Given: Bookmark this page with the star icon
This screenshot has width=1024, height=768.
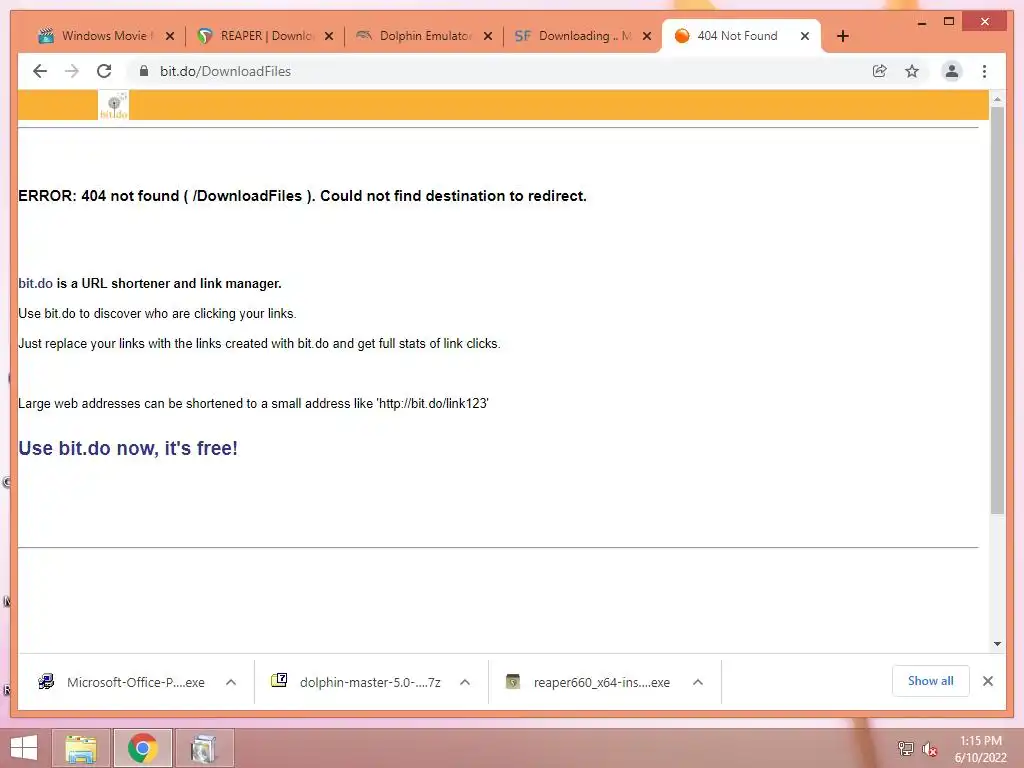Looking at the screenshot, I should 912,71.
